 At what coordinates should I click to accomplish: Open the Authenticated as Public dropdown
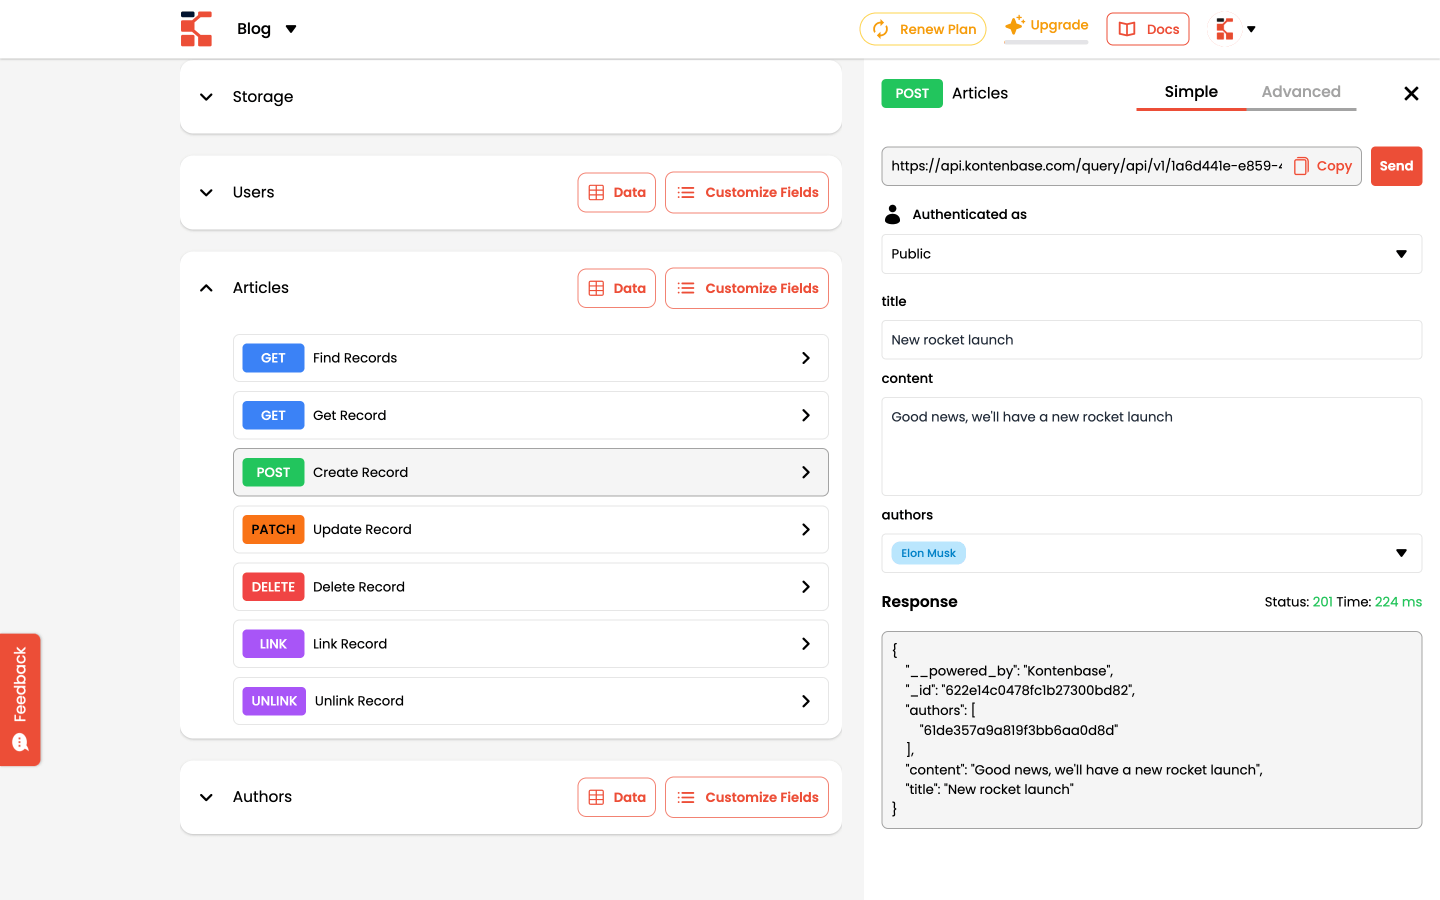click(x=1150, y=254)
